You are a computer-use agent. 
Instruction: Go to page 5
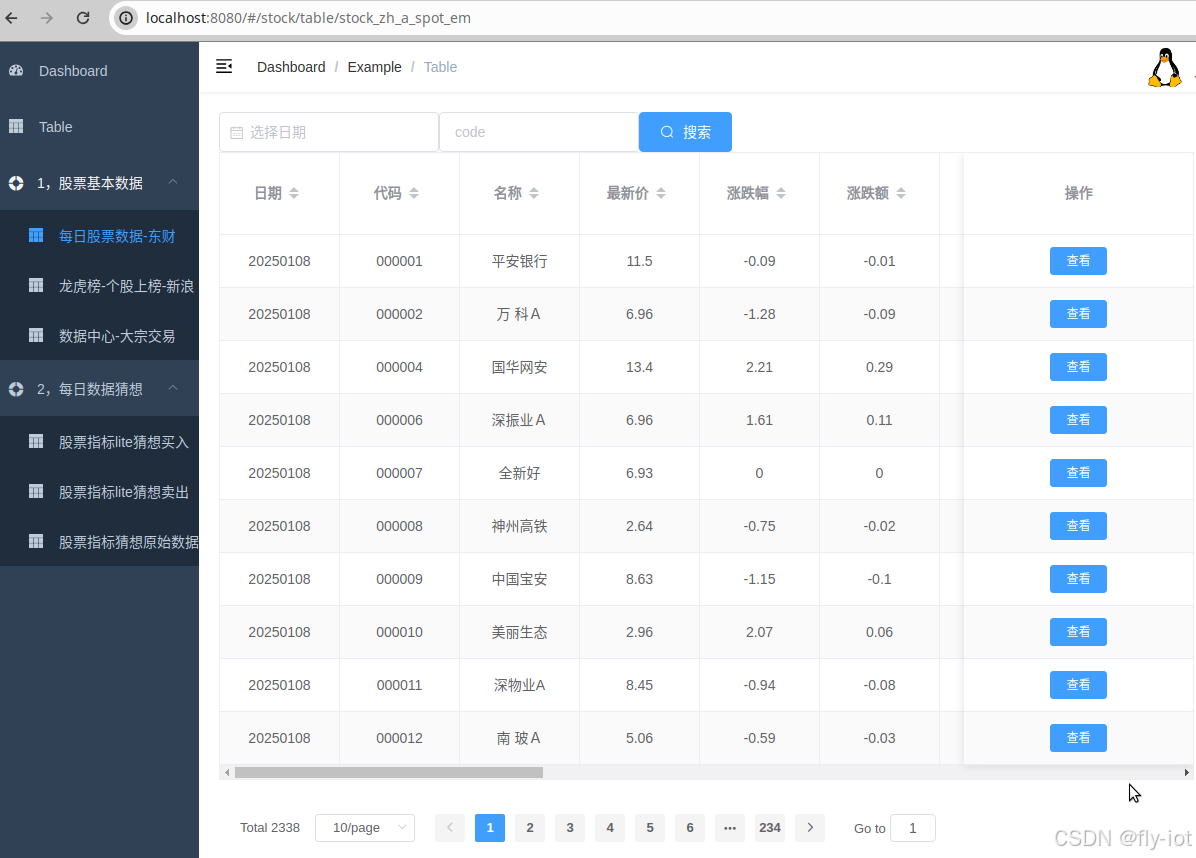(650, 827)
